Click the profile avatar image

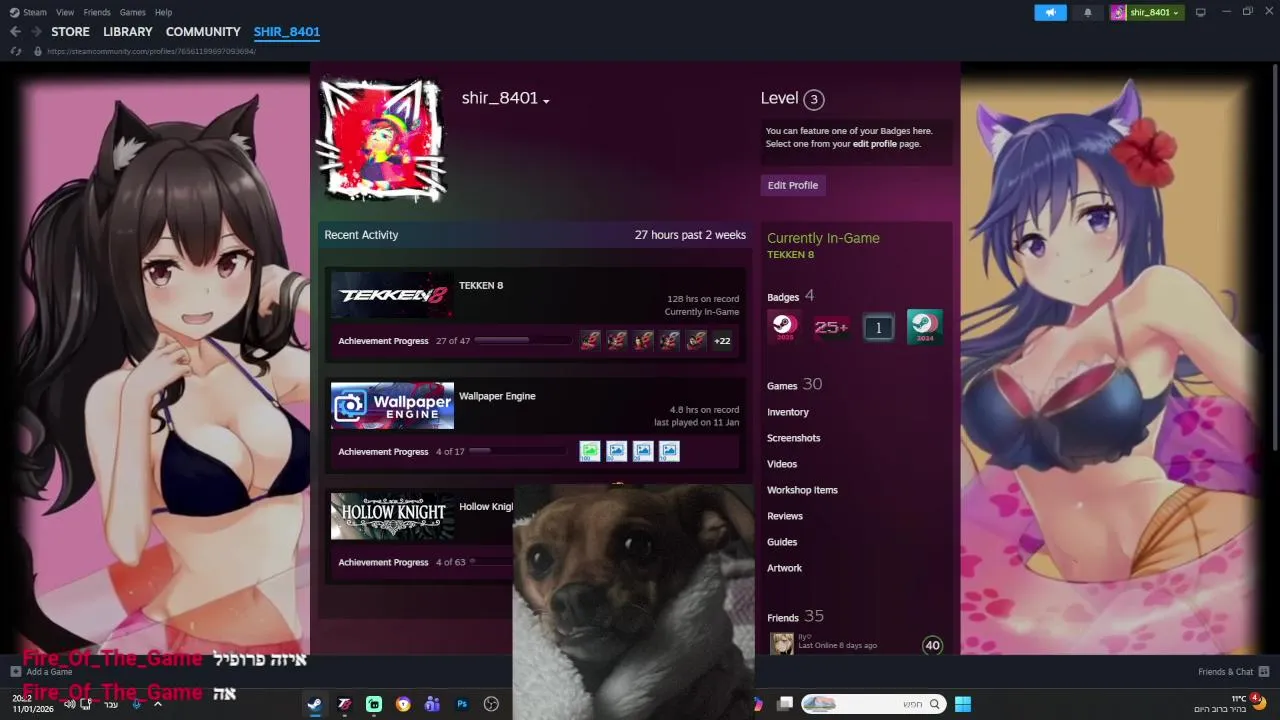[x=380, y=138]
